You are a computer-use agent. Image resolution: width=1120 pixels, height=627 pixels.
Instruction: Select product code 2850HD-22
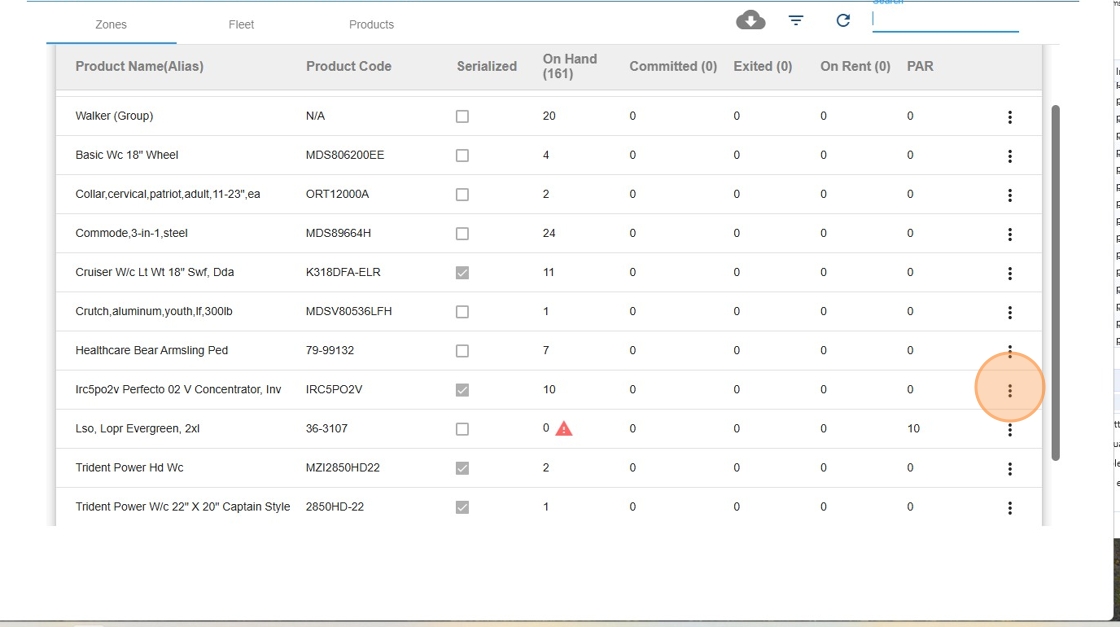tap(335, 506)
